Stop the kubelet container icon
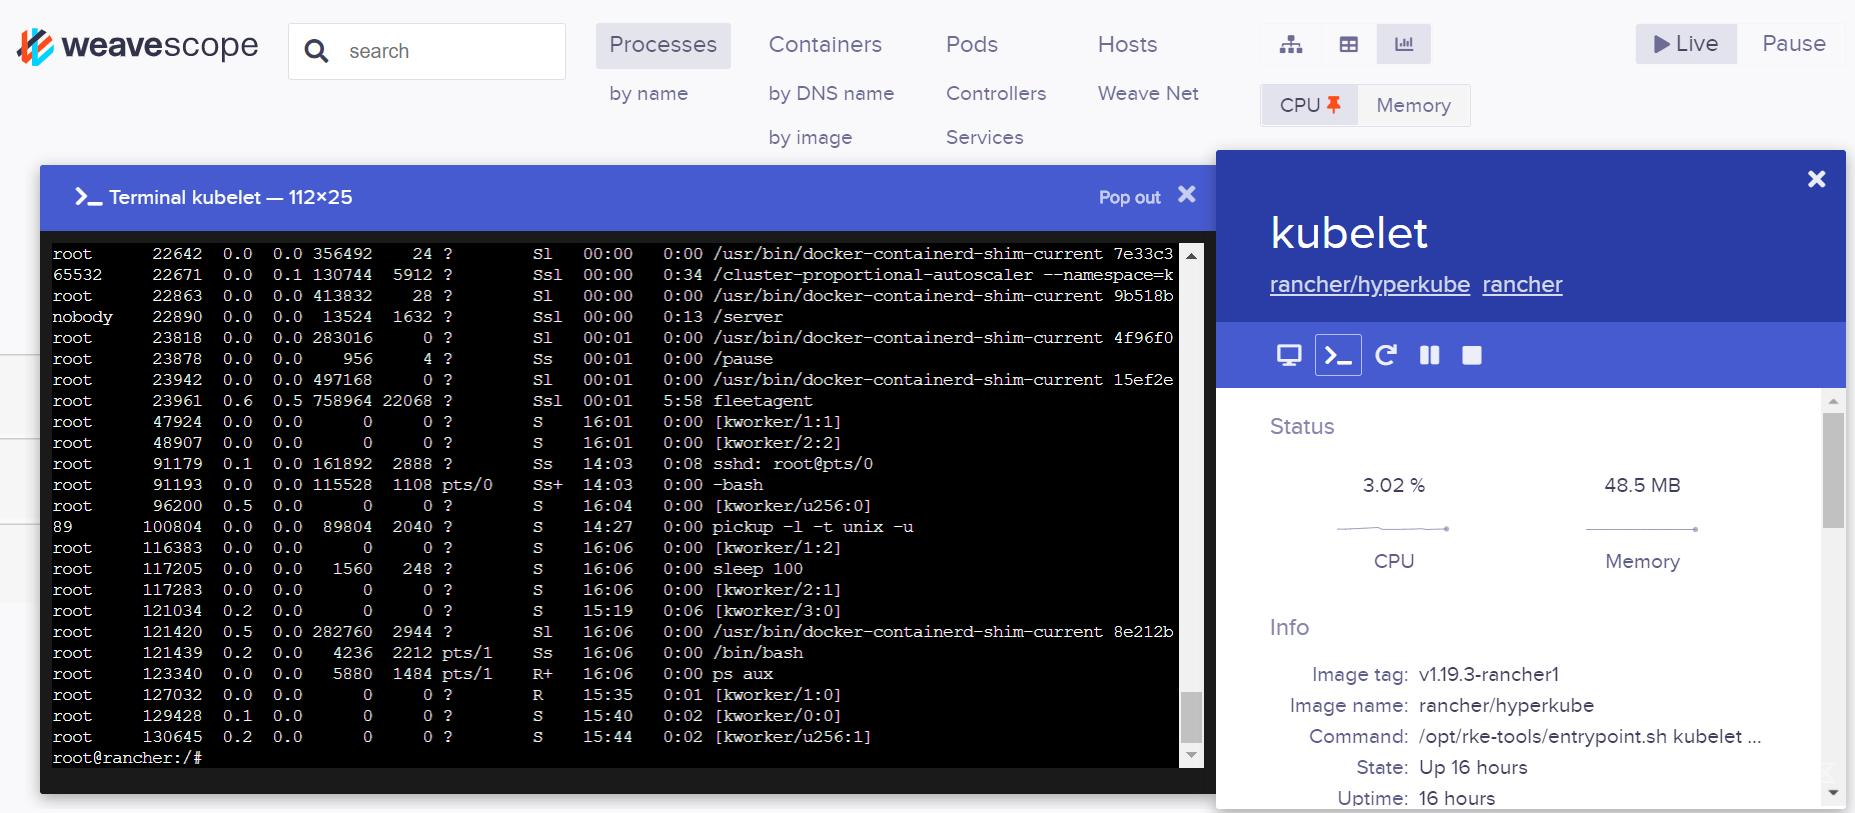1855x813 pixels. (1472, 355)
